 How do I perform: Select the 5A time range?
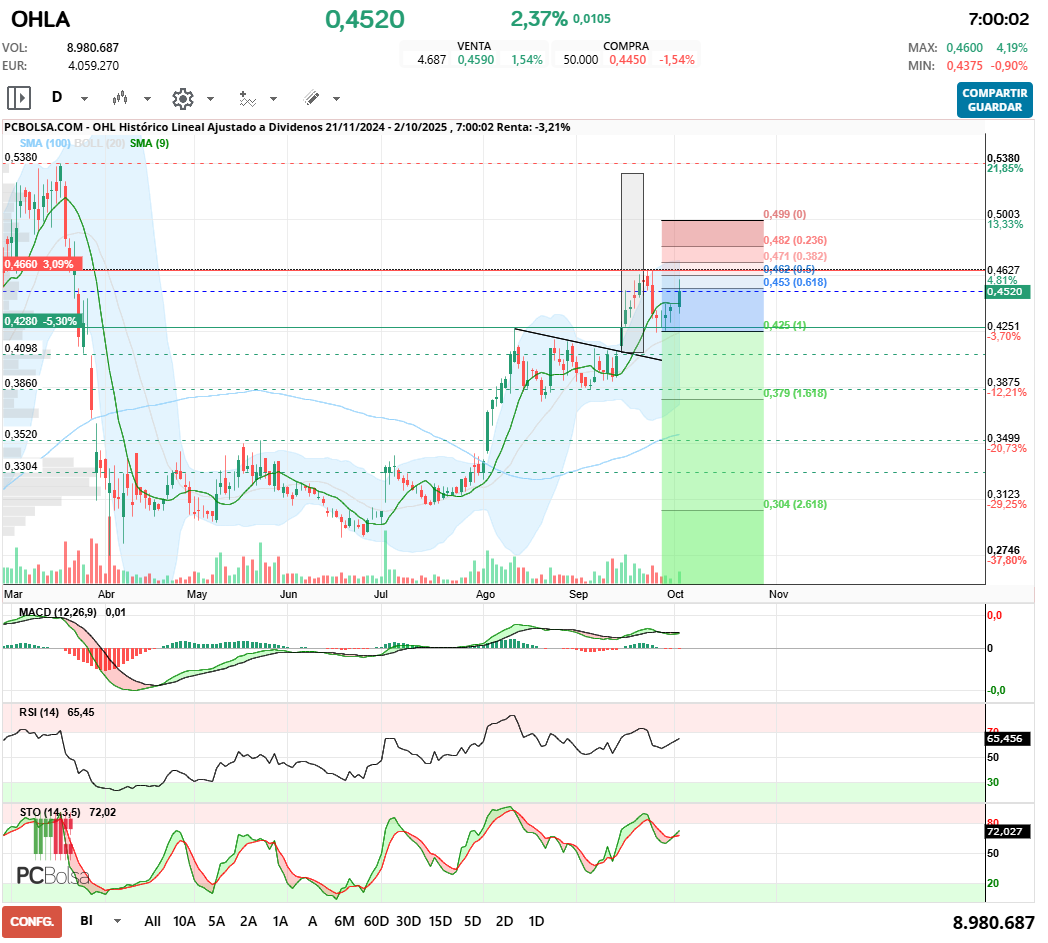[x=217, y=921]
